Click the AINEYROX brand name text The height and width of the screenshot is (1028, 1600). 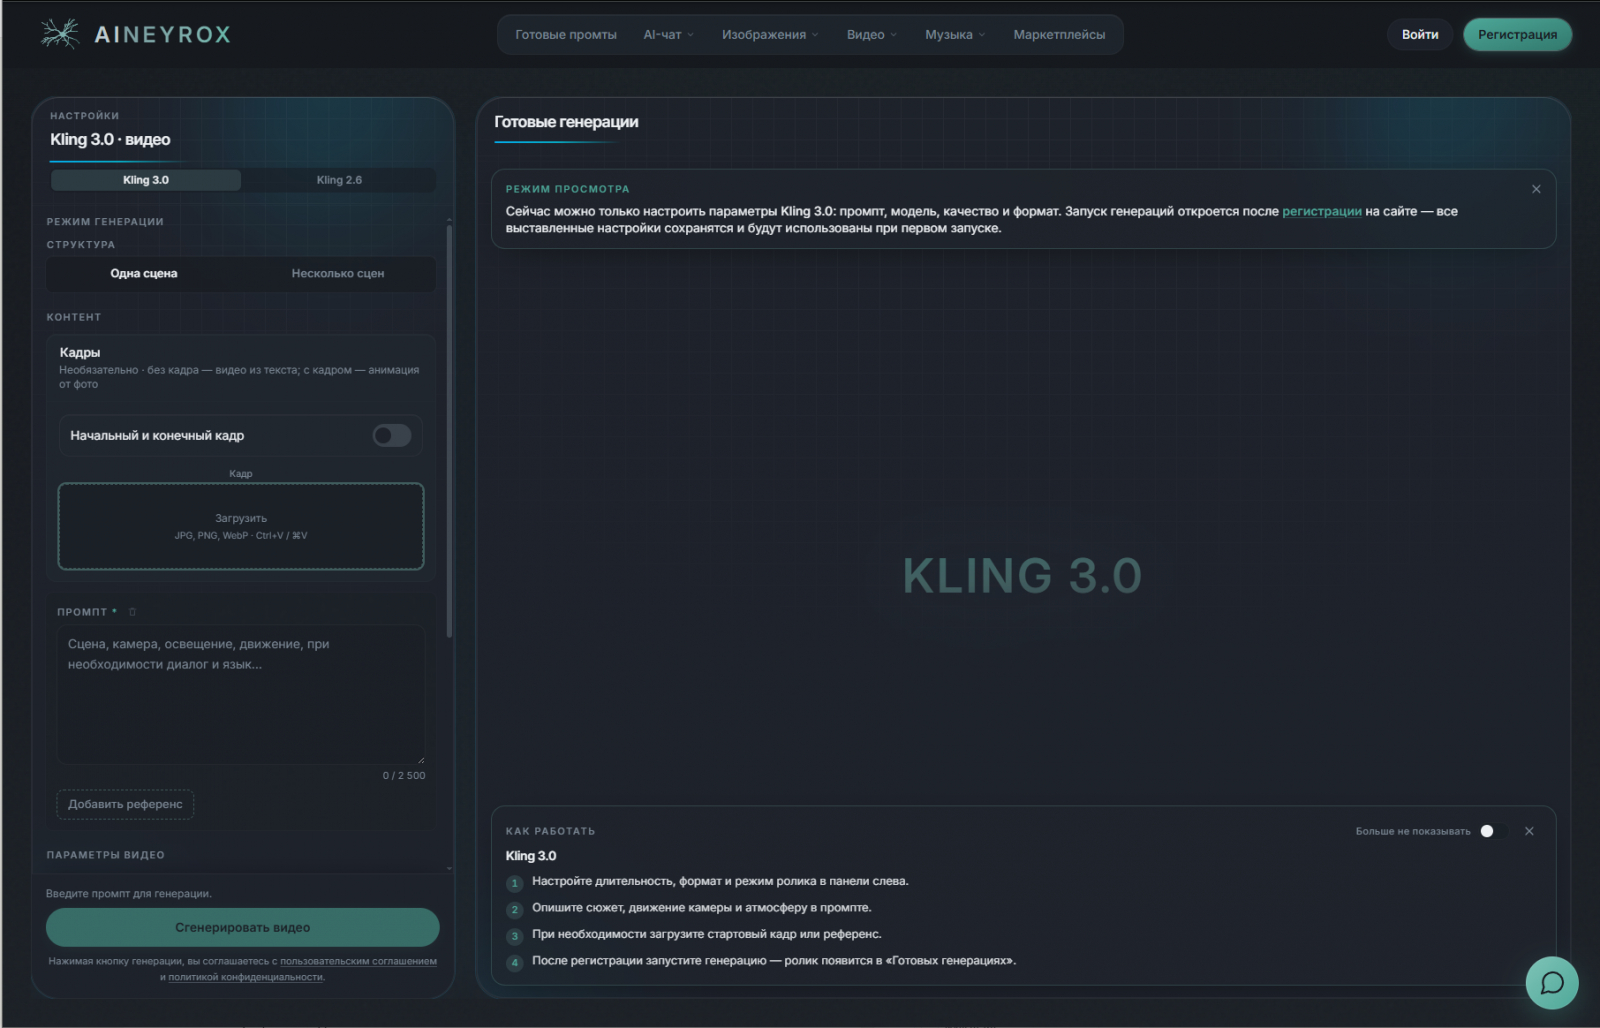pyautogui.click(x=162, y=35)
